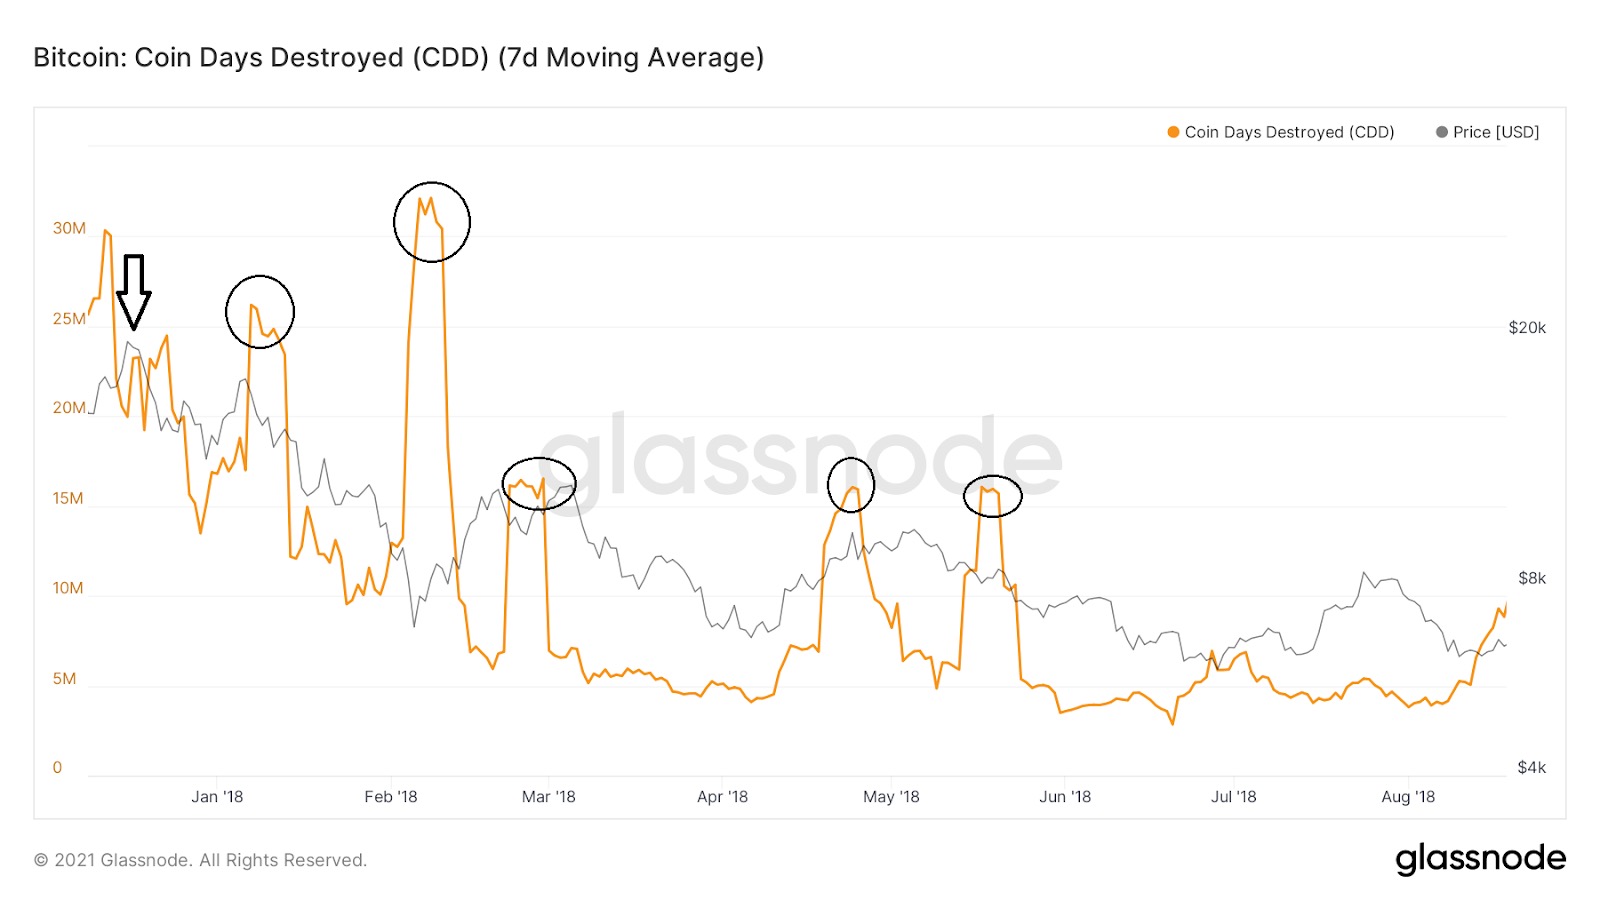Click the Jan '18 x-axis label
1600x900 pixels.
coord(217,797)
